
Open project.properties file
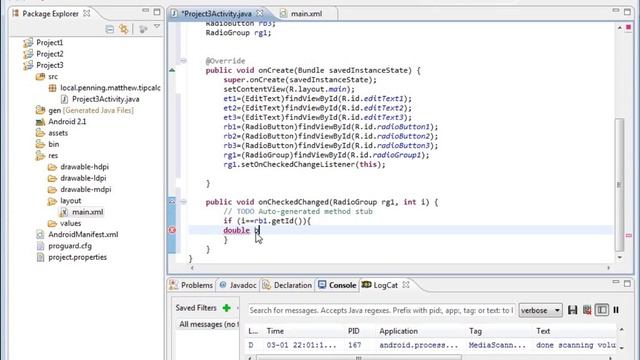[77, 257]
